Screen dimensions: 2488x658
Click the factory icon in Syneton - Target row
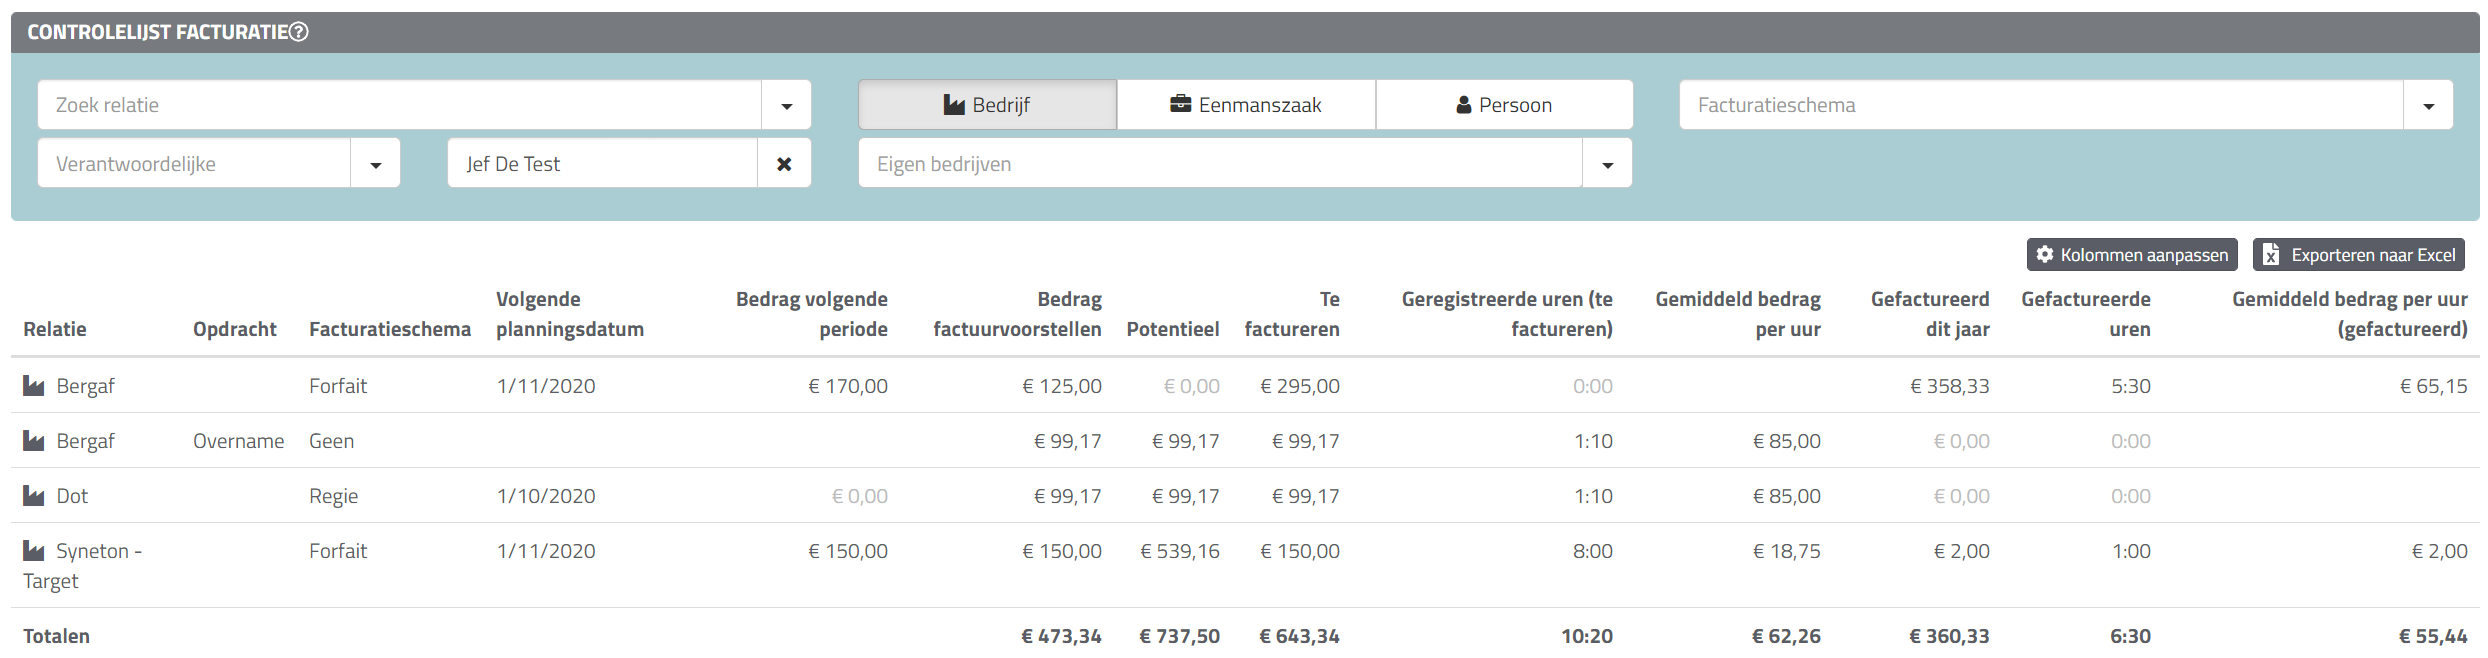coord(34,551)
